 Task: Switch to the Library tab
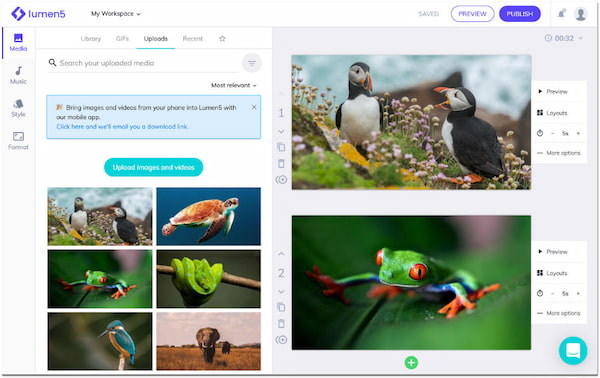click(91, 39)
